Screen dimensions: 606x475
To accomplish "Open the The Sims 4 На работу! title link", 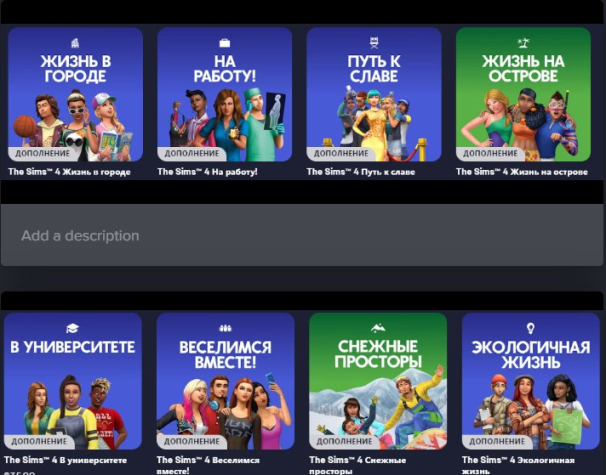I will (207, 172).
